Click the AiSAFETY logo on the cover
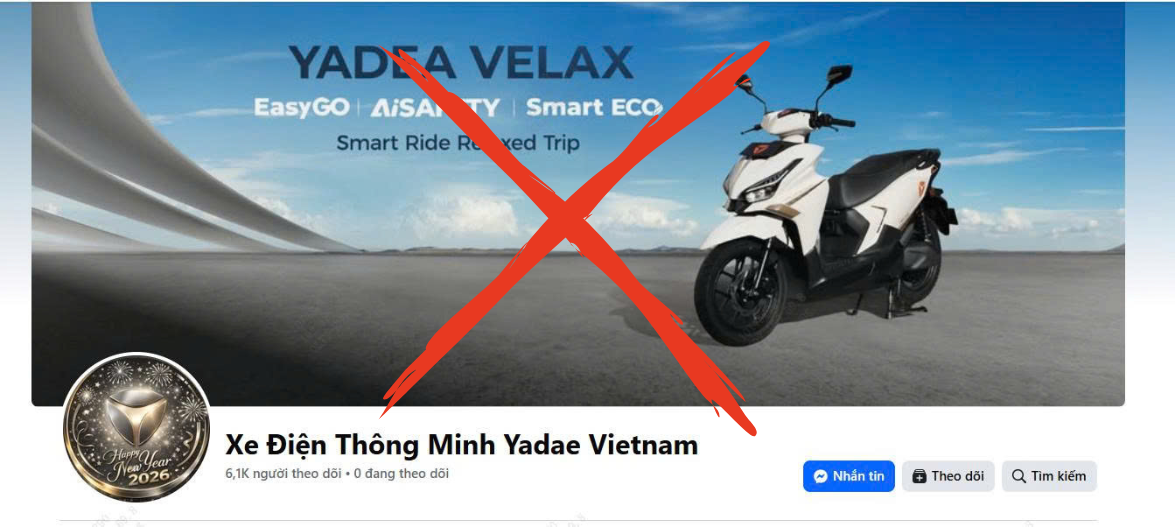 tap(435, 108)
